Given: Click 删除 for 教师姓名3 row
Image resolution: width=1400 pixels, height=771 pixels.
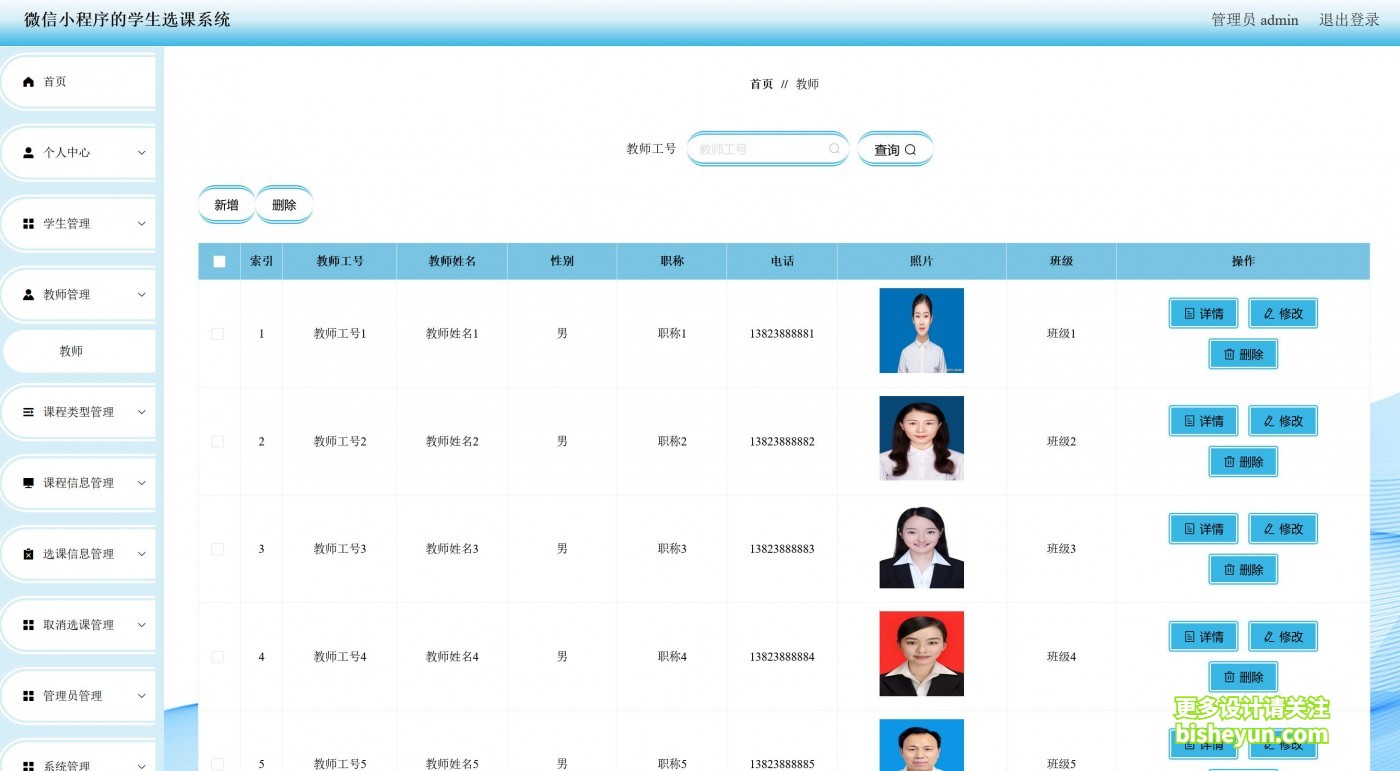Looking at the screenshot, I should [x=1243, y=570].
